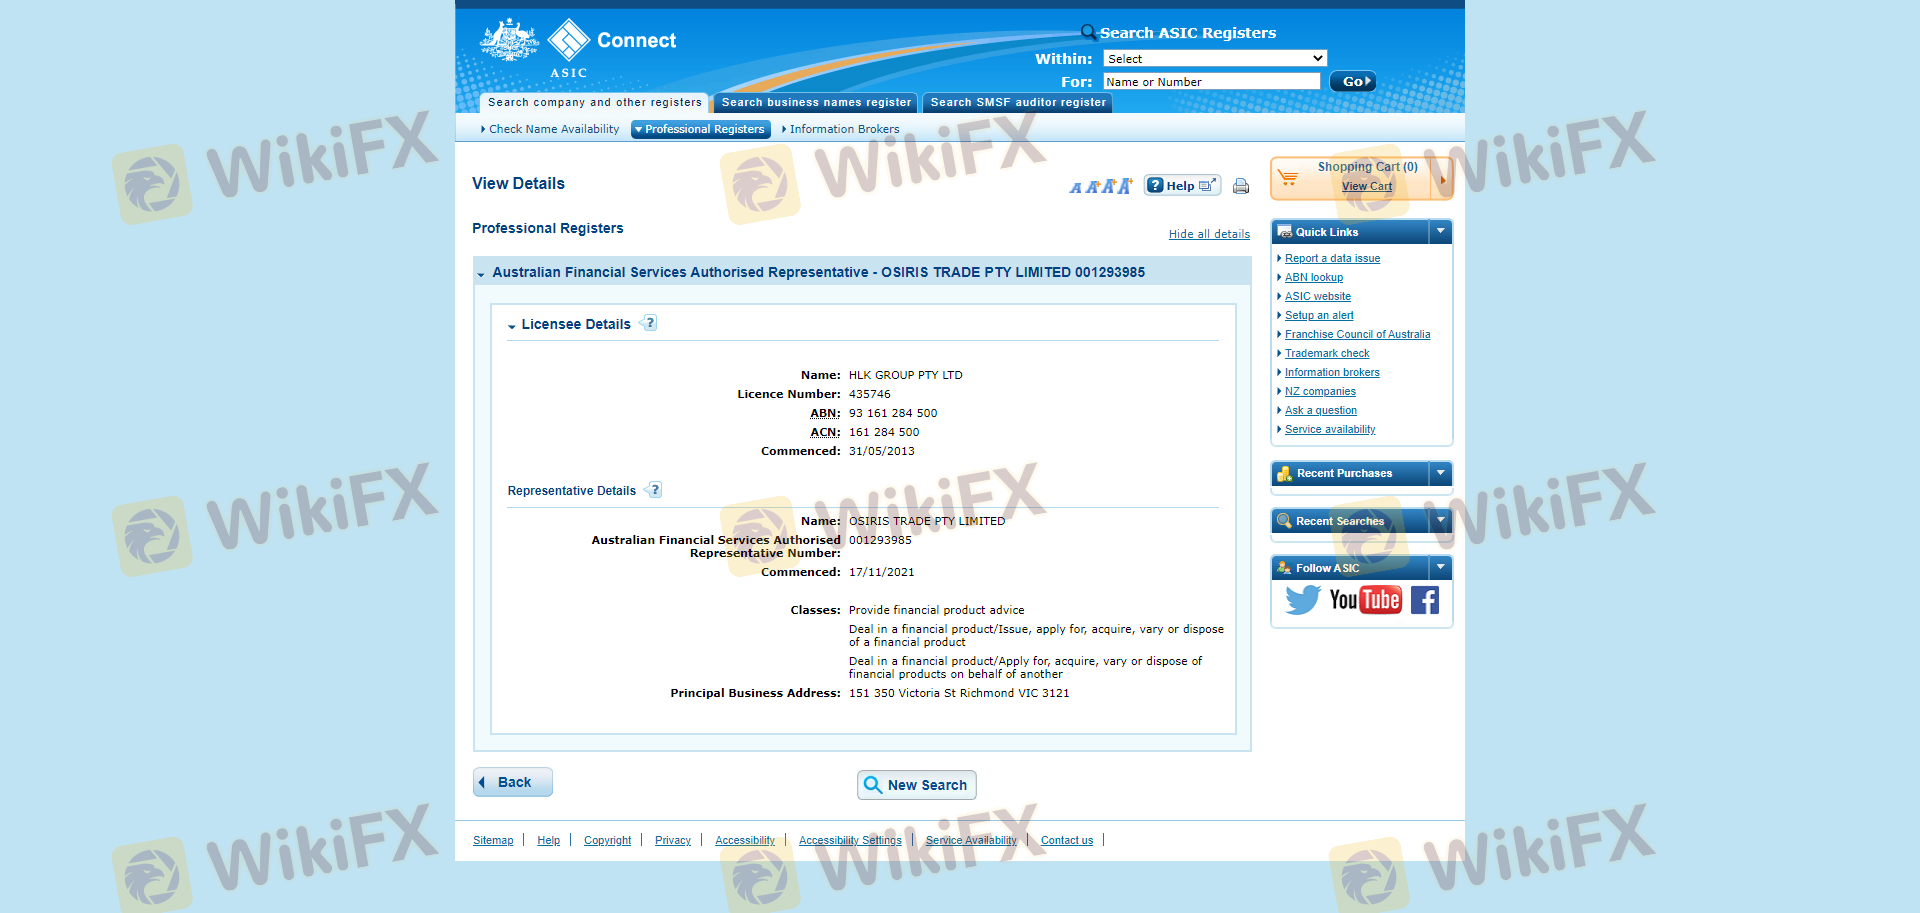
Task: Open Setup an alert link
Action: (1319, 315)
